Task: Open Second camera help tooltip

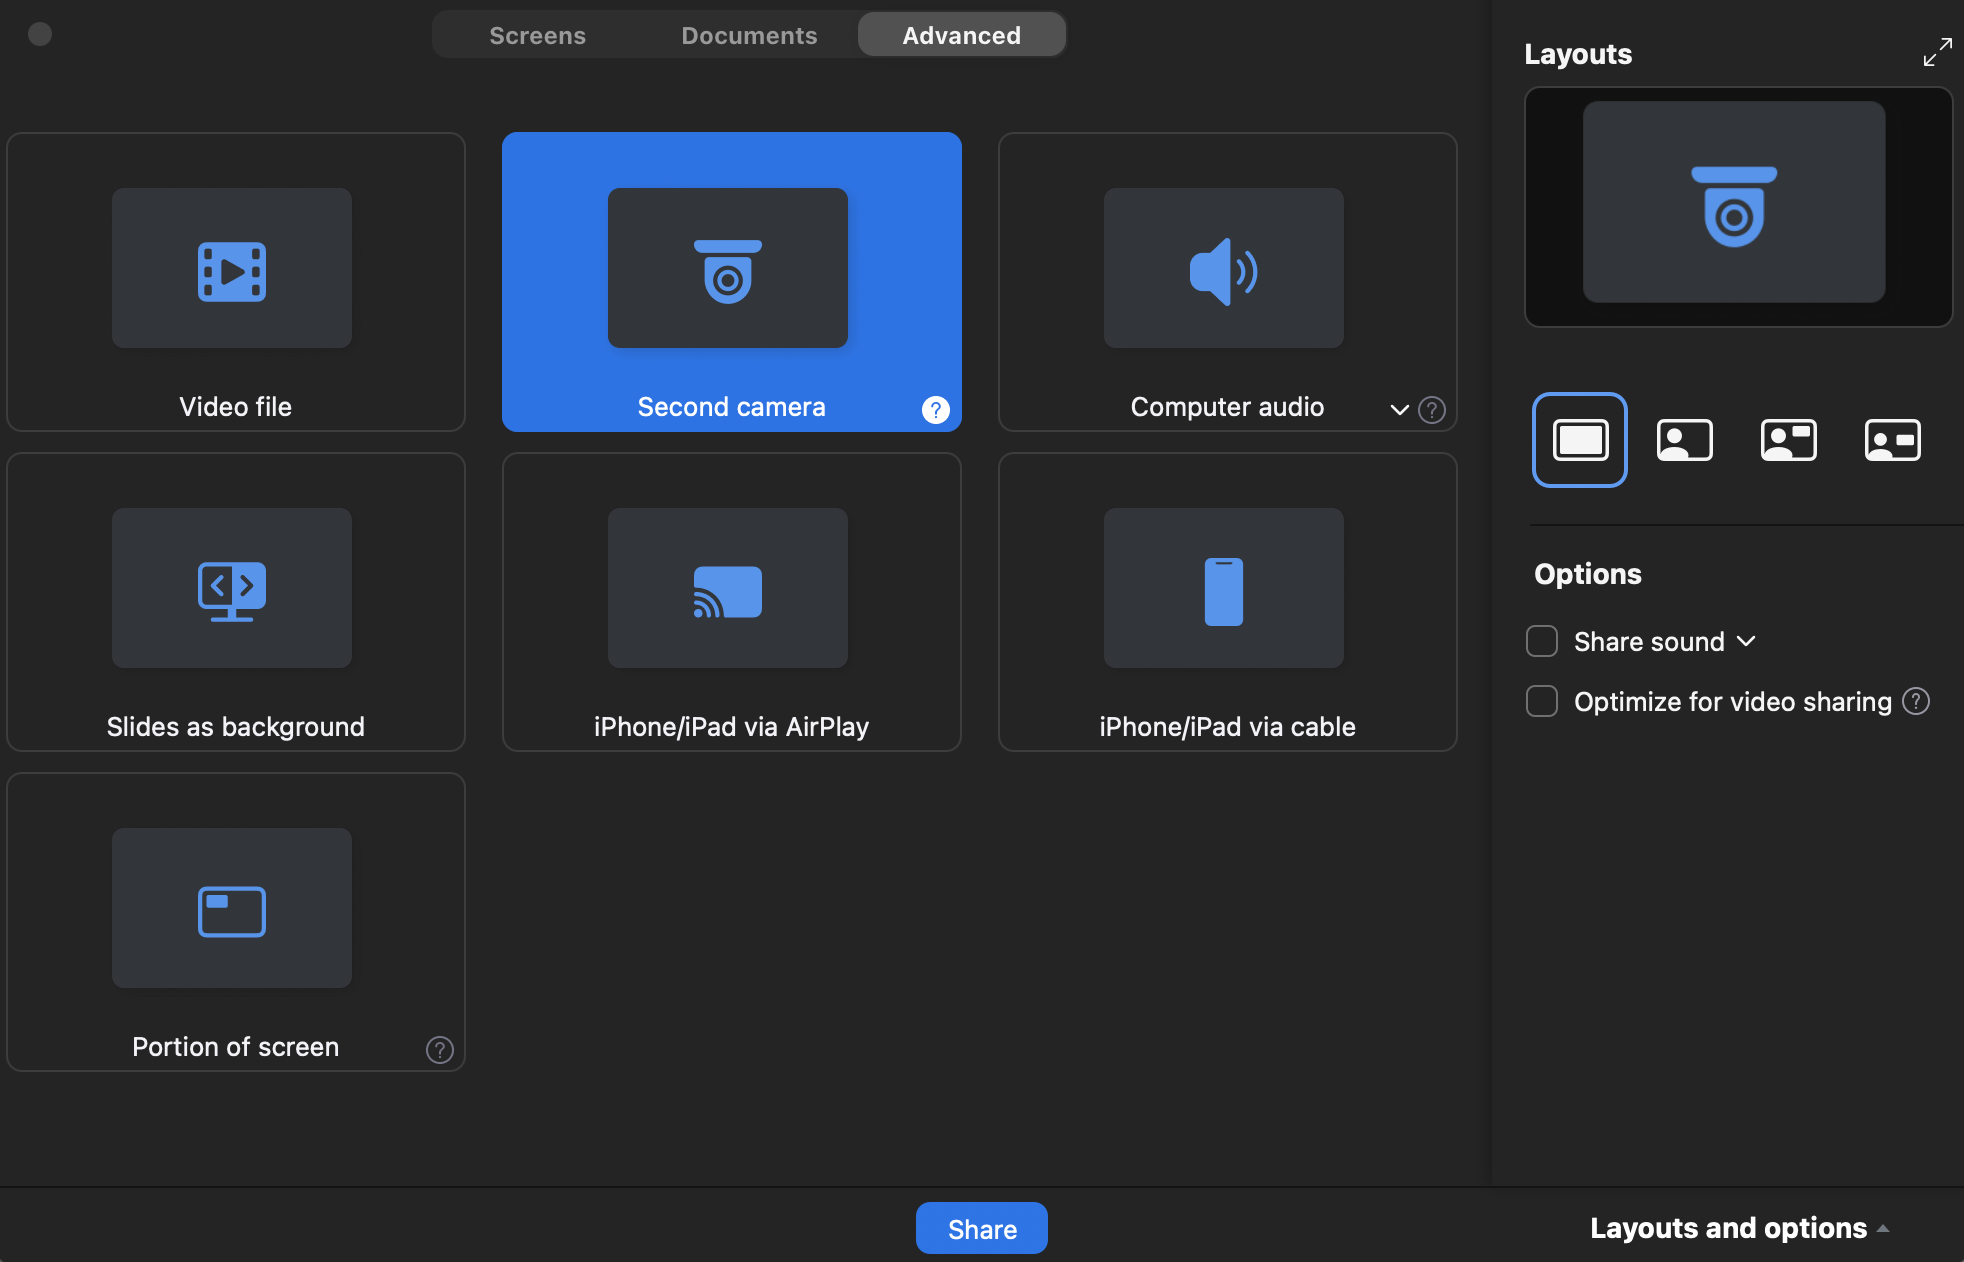Action: 934,409
